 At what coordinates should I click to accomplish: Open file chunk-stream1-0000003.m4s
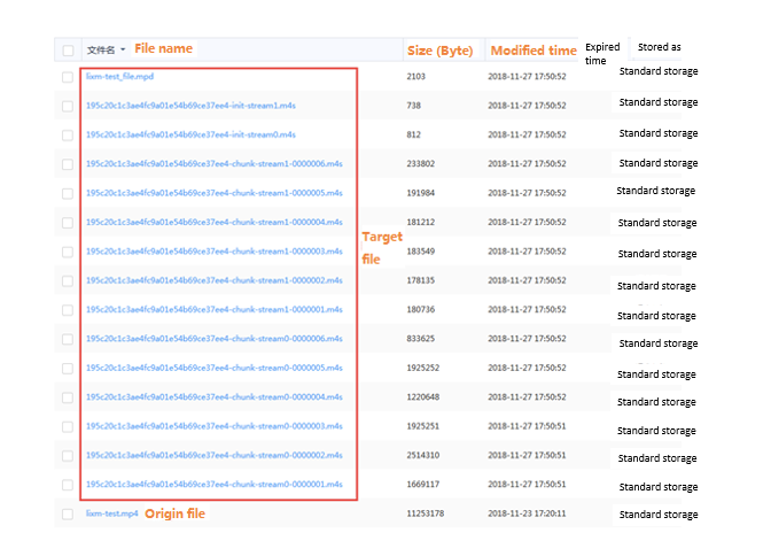pos(214,251)
